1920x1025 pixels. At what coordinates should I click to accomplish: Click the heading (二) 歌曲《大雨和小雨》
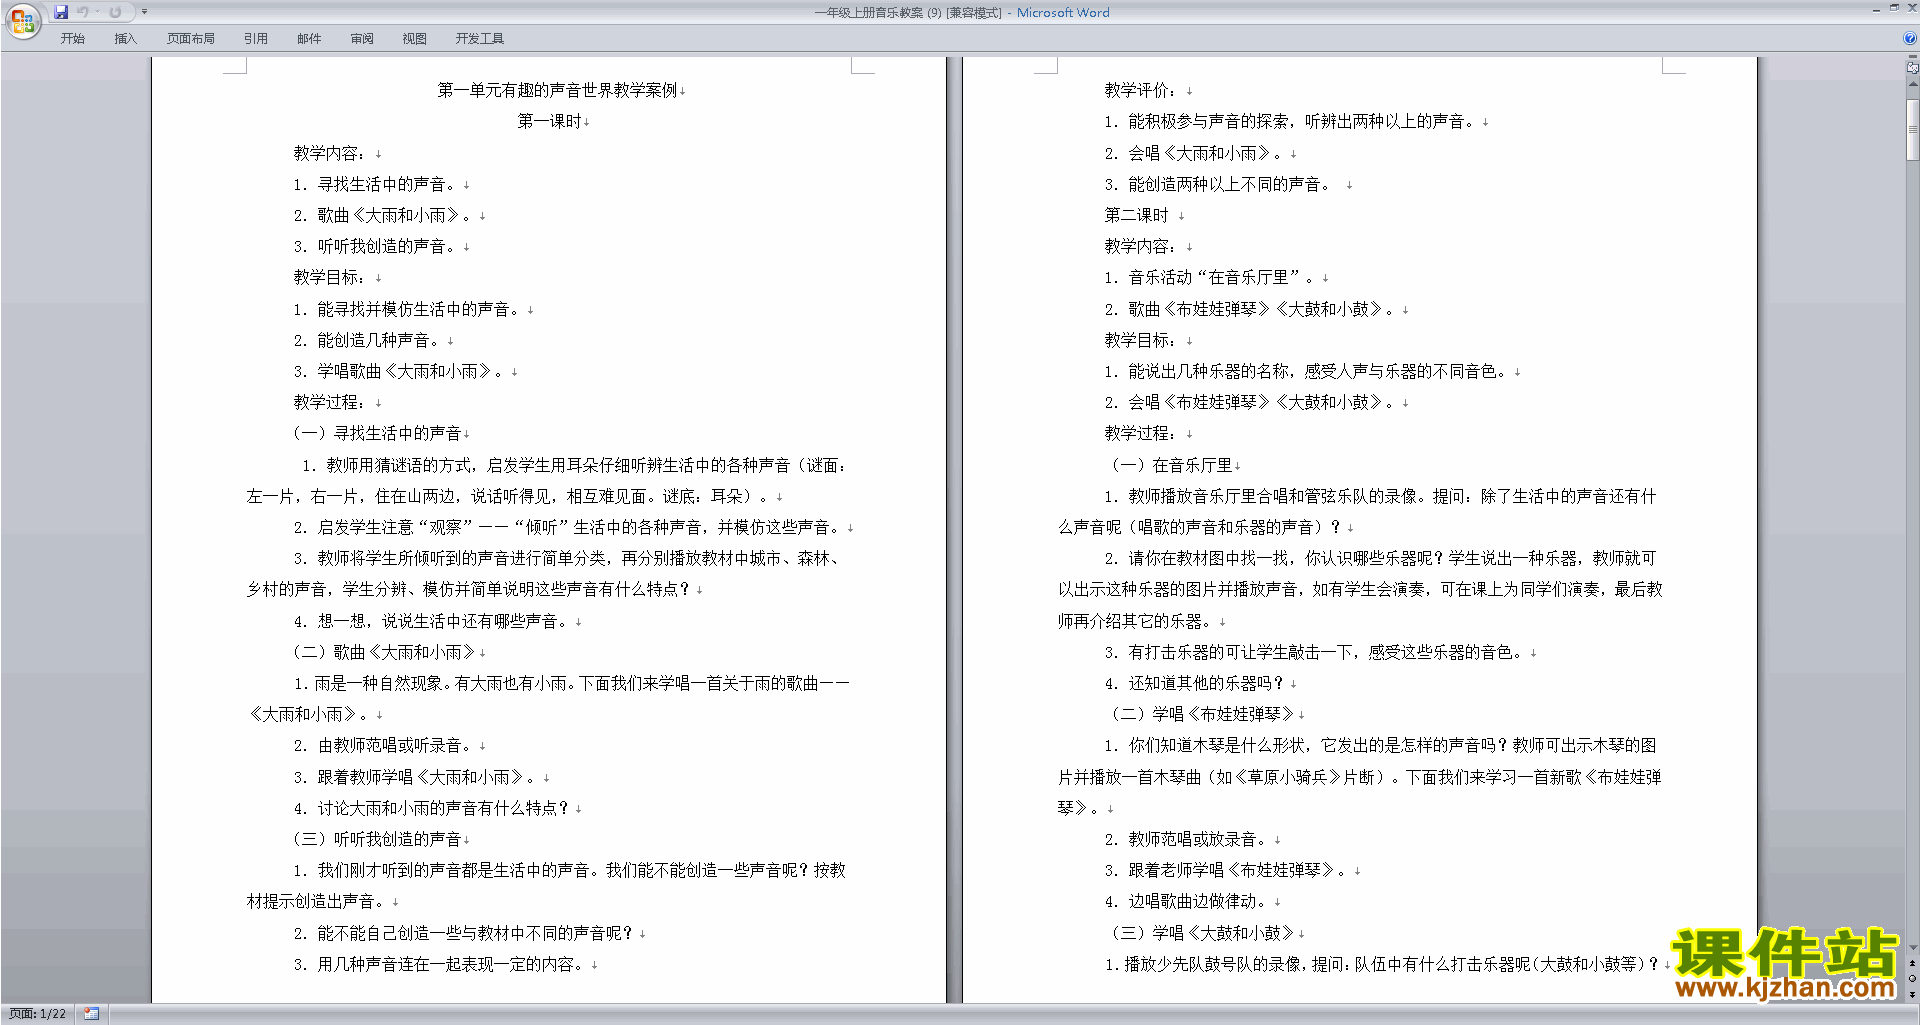384,652
